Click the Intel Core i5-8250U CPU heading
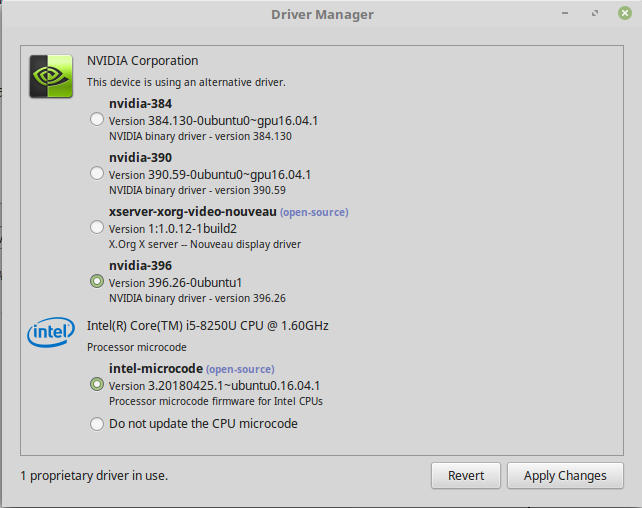 208,326
